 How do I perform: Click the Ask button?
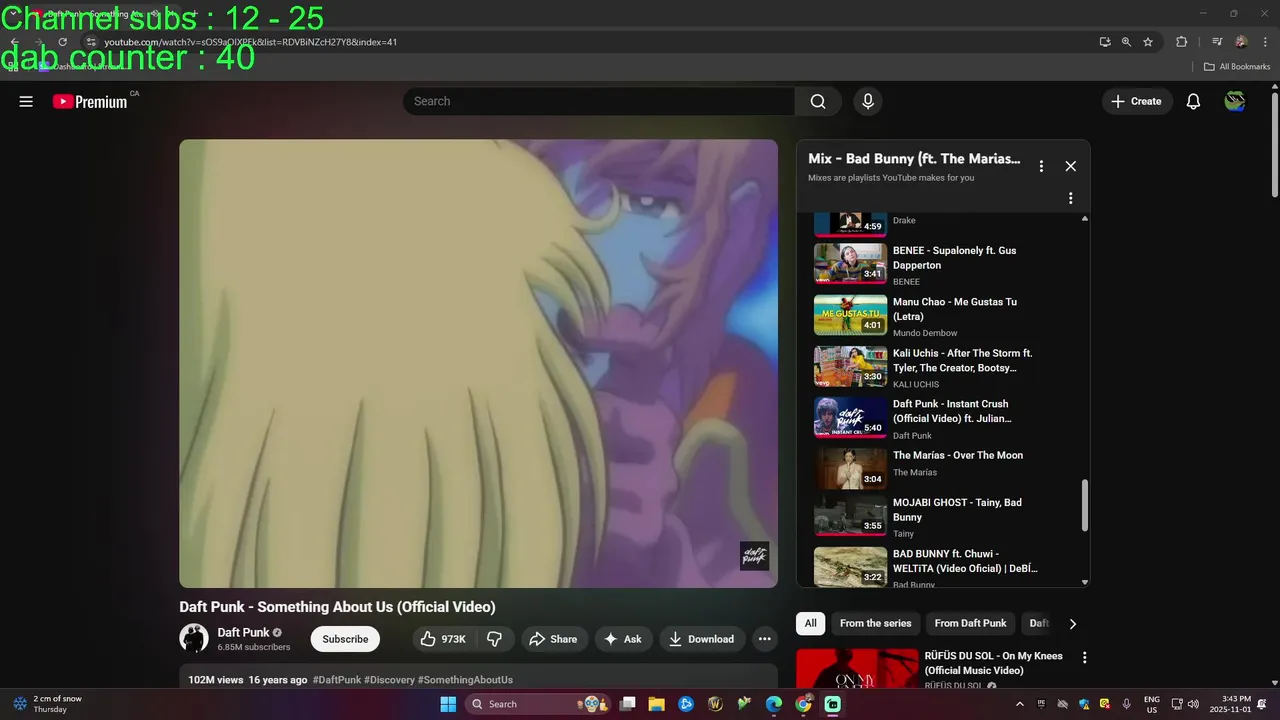[624, 639]
